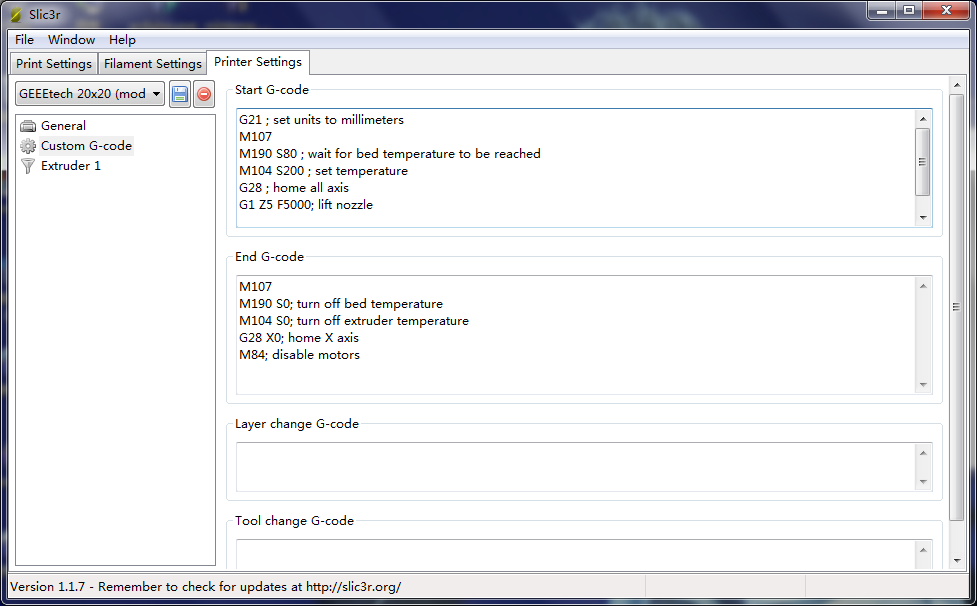The image size is (977, 606).
Task: Click the 'G1 Z5 F5000; lift nozzle' line
Action: (306, 205)
